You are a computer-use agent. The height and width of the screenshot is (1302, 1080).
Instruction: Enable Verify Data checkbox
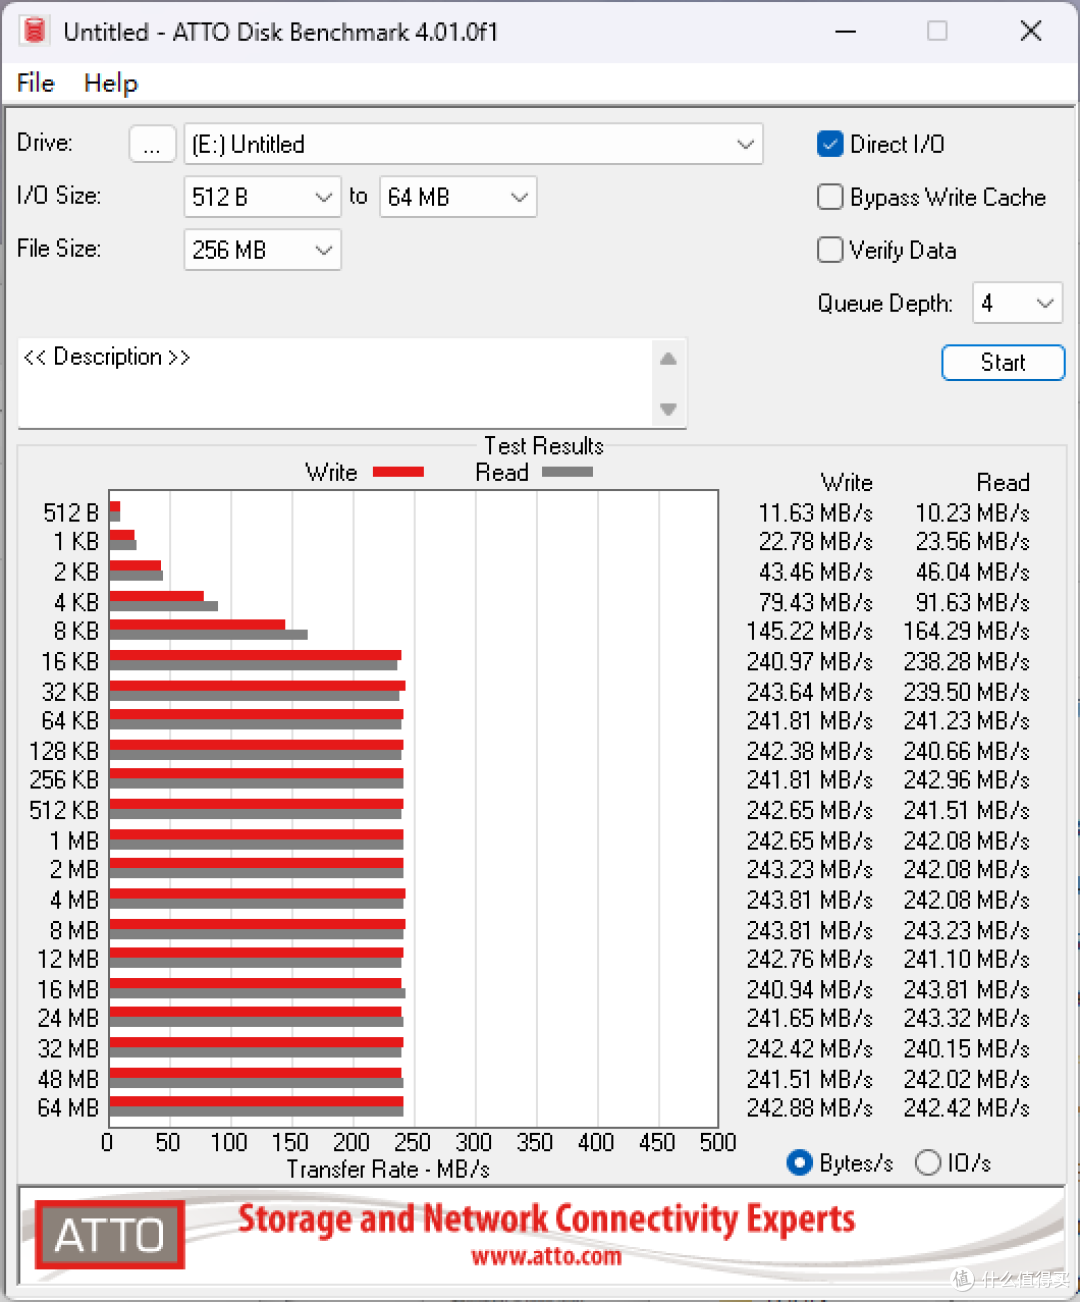tap(830, 250)
